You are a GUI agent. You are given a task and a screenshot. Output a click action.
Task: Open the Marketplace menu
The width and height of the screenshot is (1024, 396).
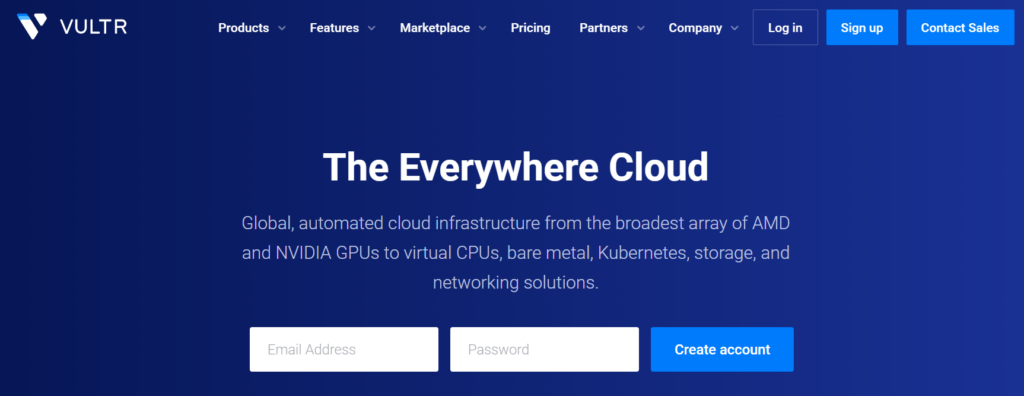435,28
